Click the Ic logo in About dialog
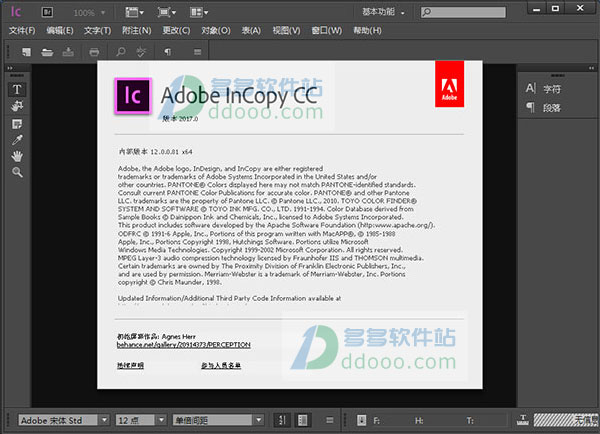Viewport: 600px width, 434px height. click(x=133, y=96)
